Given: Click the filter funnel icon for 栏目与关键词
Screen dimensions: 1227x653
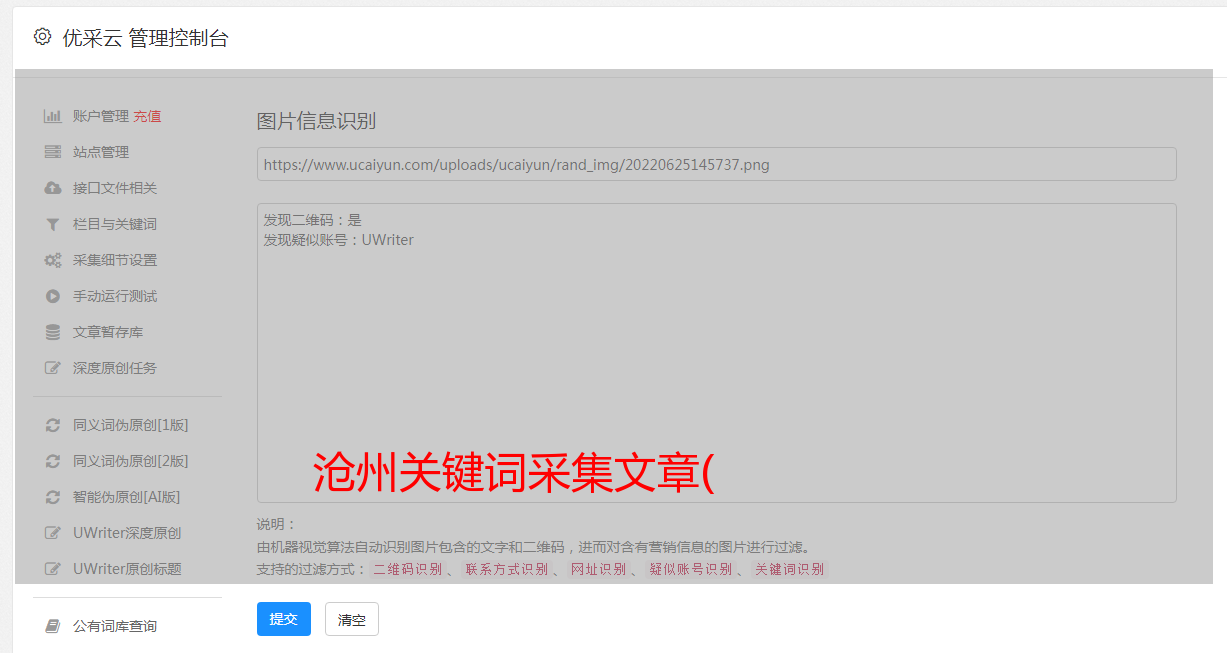Looking at the screenshot, I should point(53,224).
